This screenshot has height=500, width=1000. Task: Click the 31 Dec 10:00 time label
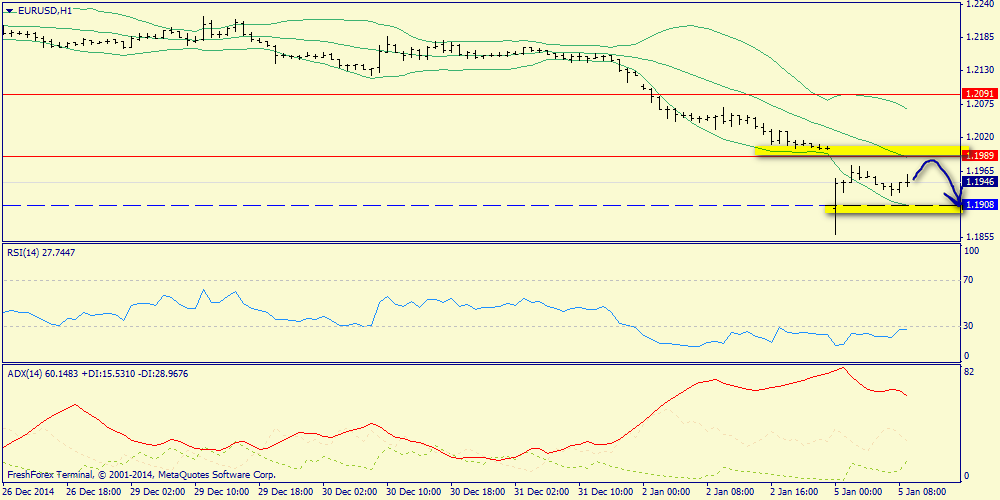pos(607,492)
